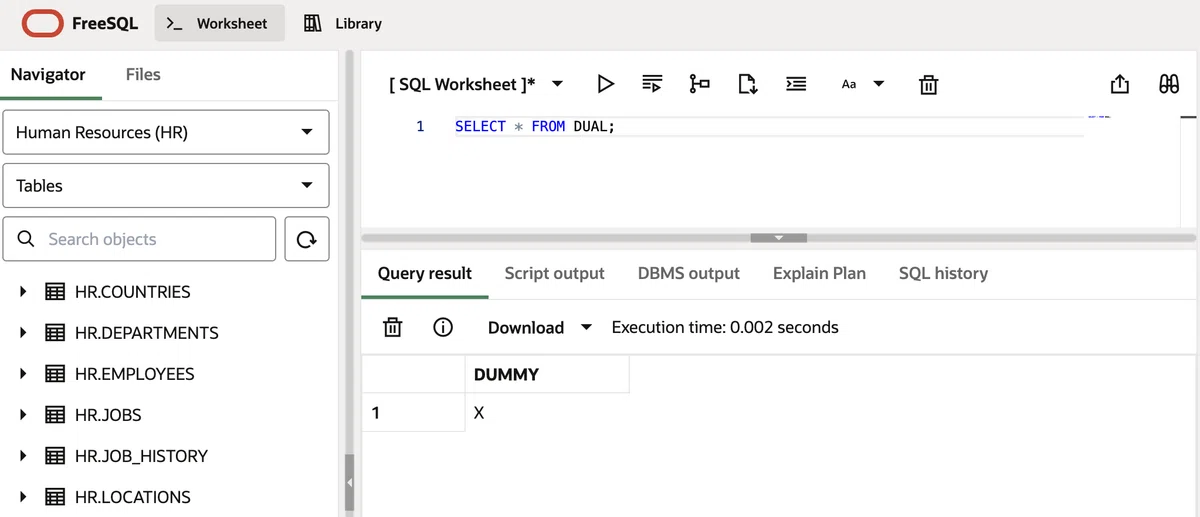Click the HR.COUNTRIES table icon
The height and width of the screenshot is (517, 1200).
coord(56,292)
